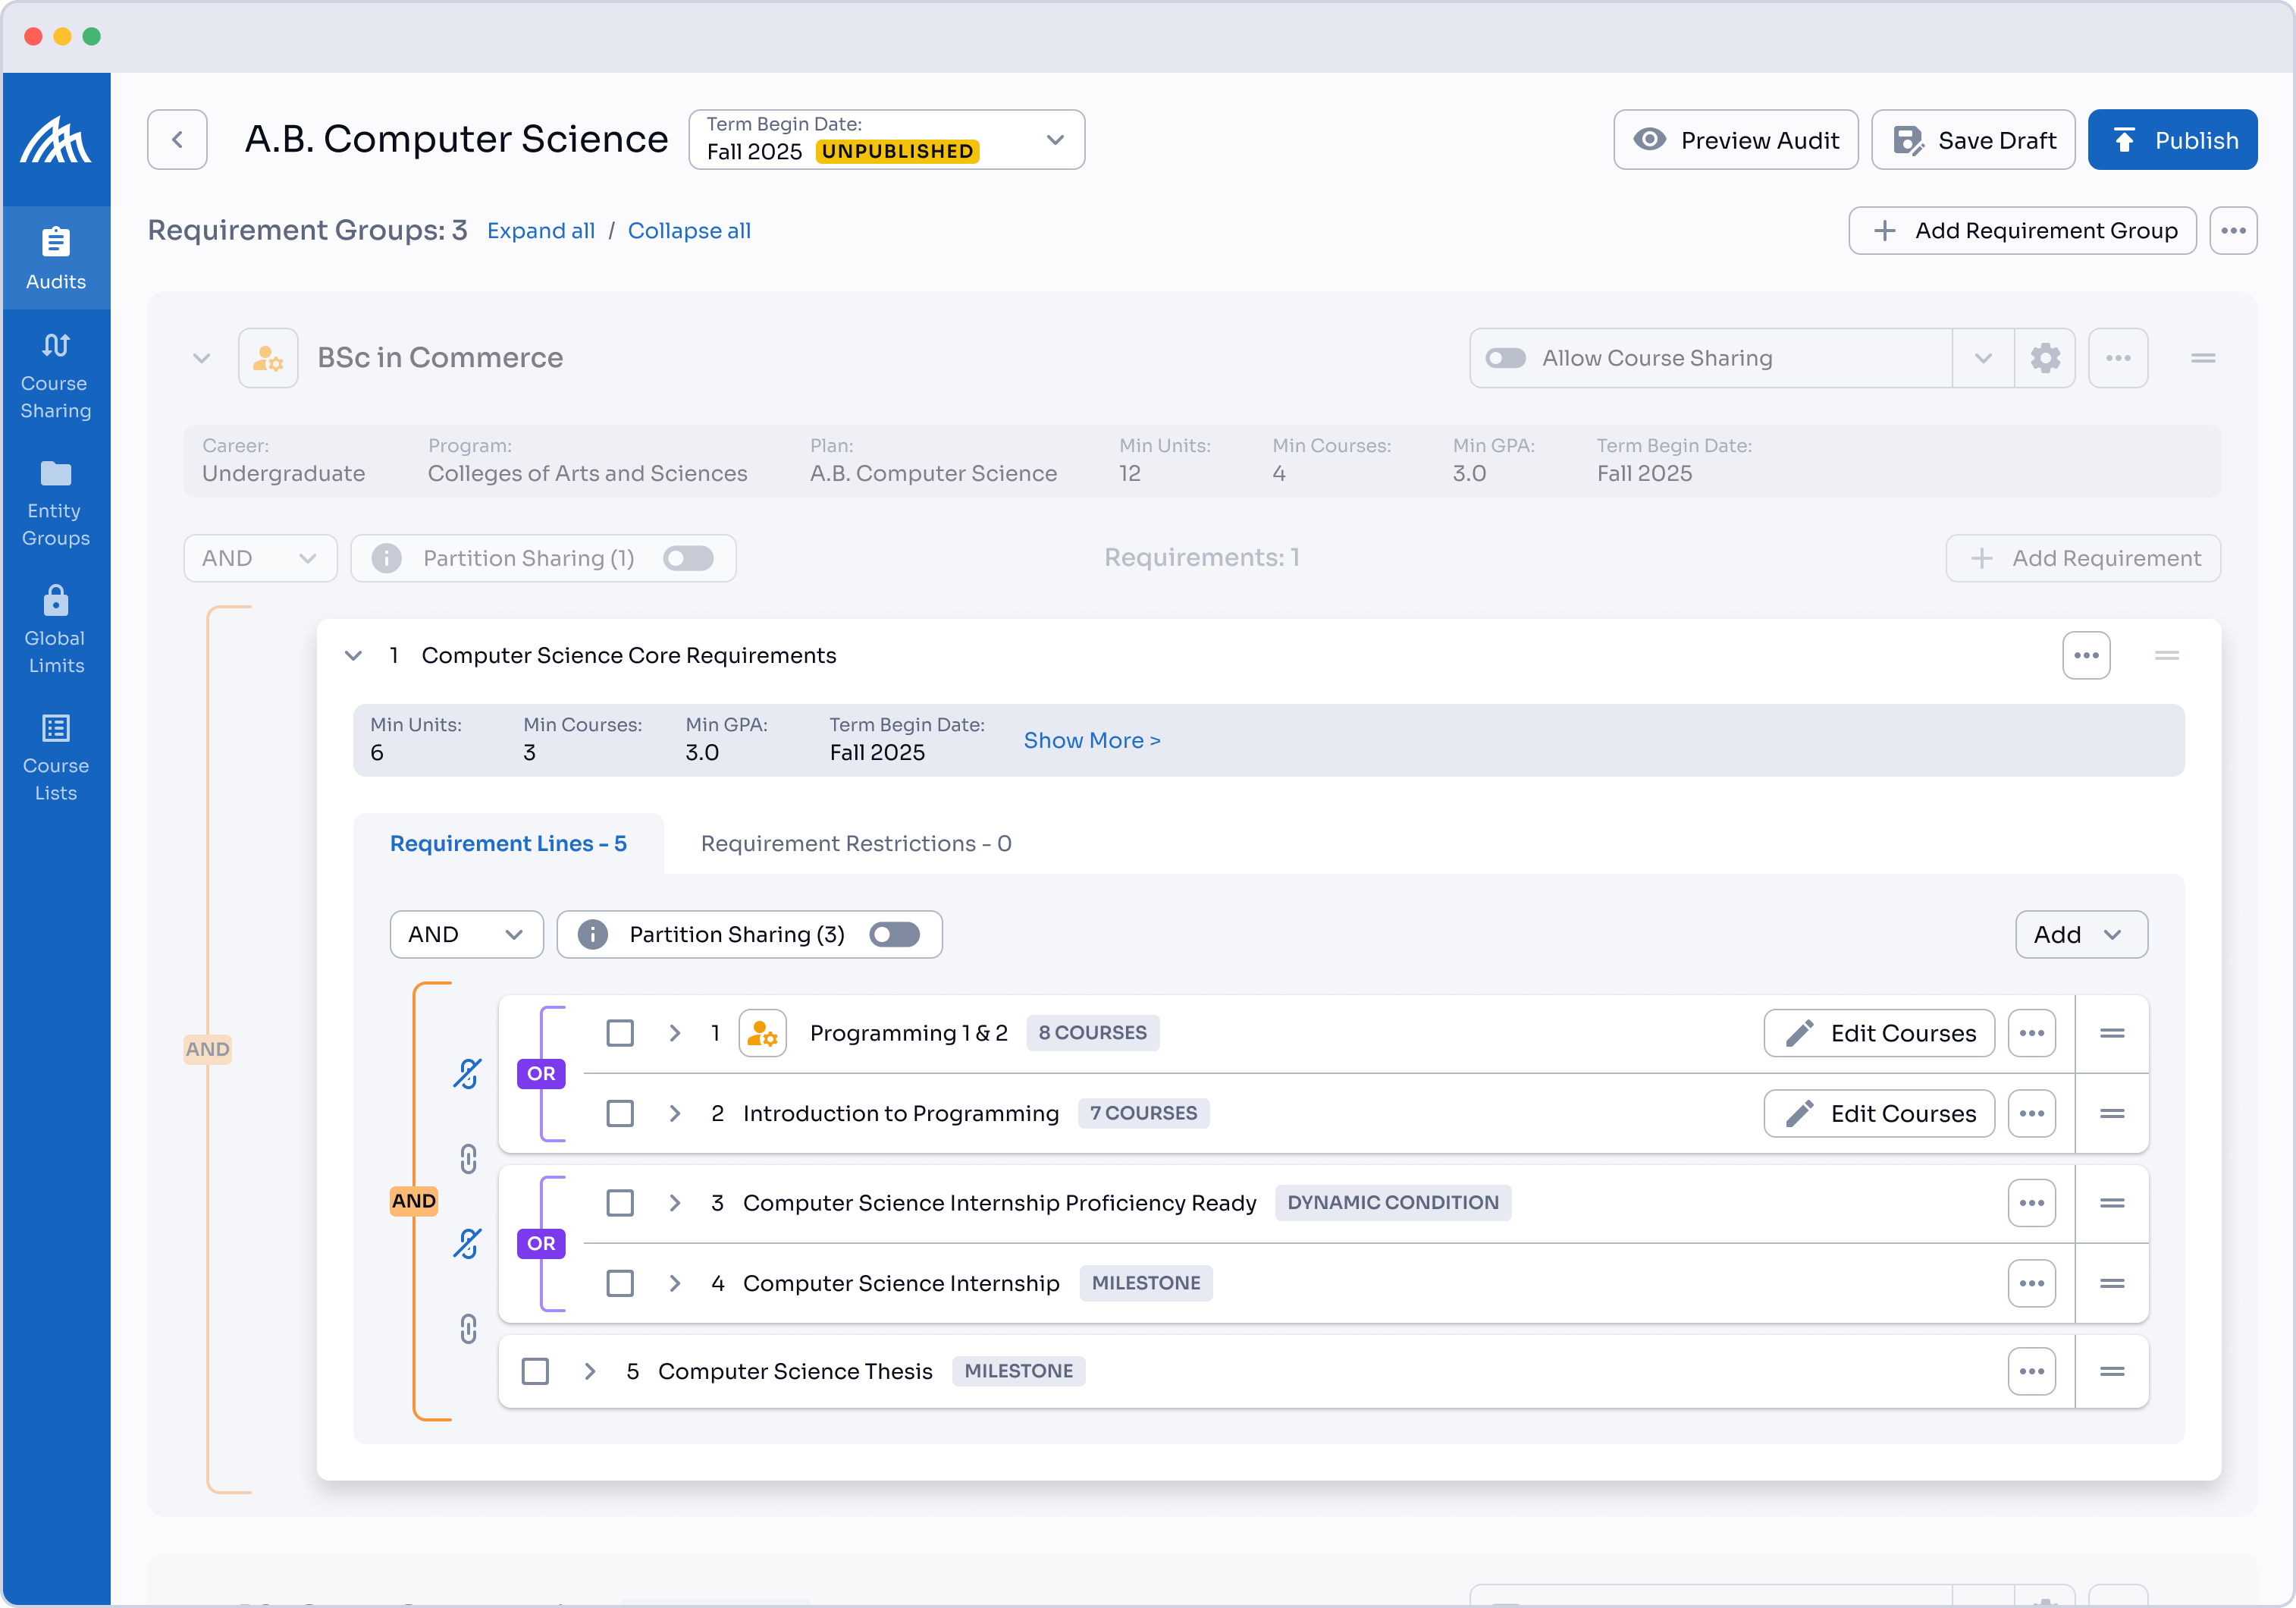
Task: Open more options for Computer Science Thesis
Action: (x=2032, y=1372)
